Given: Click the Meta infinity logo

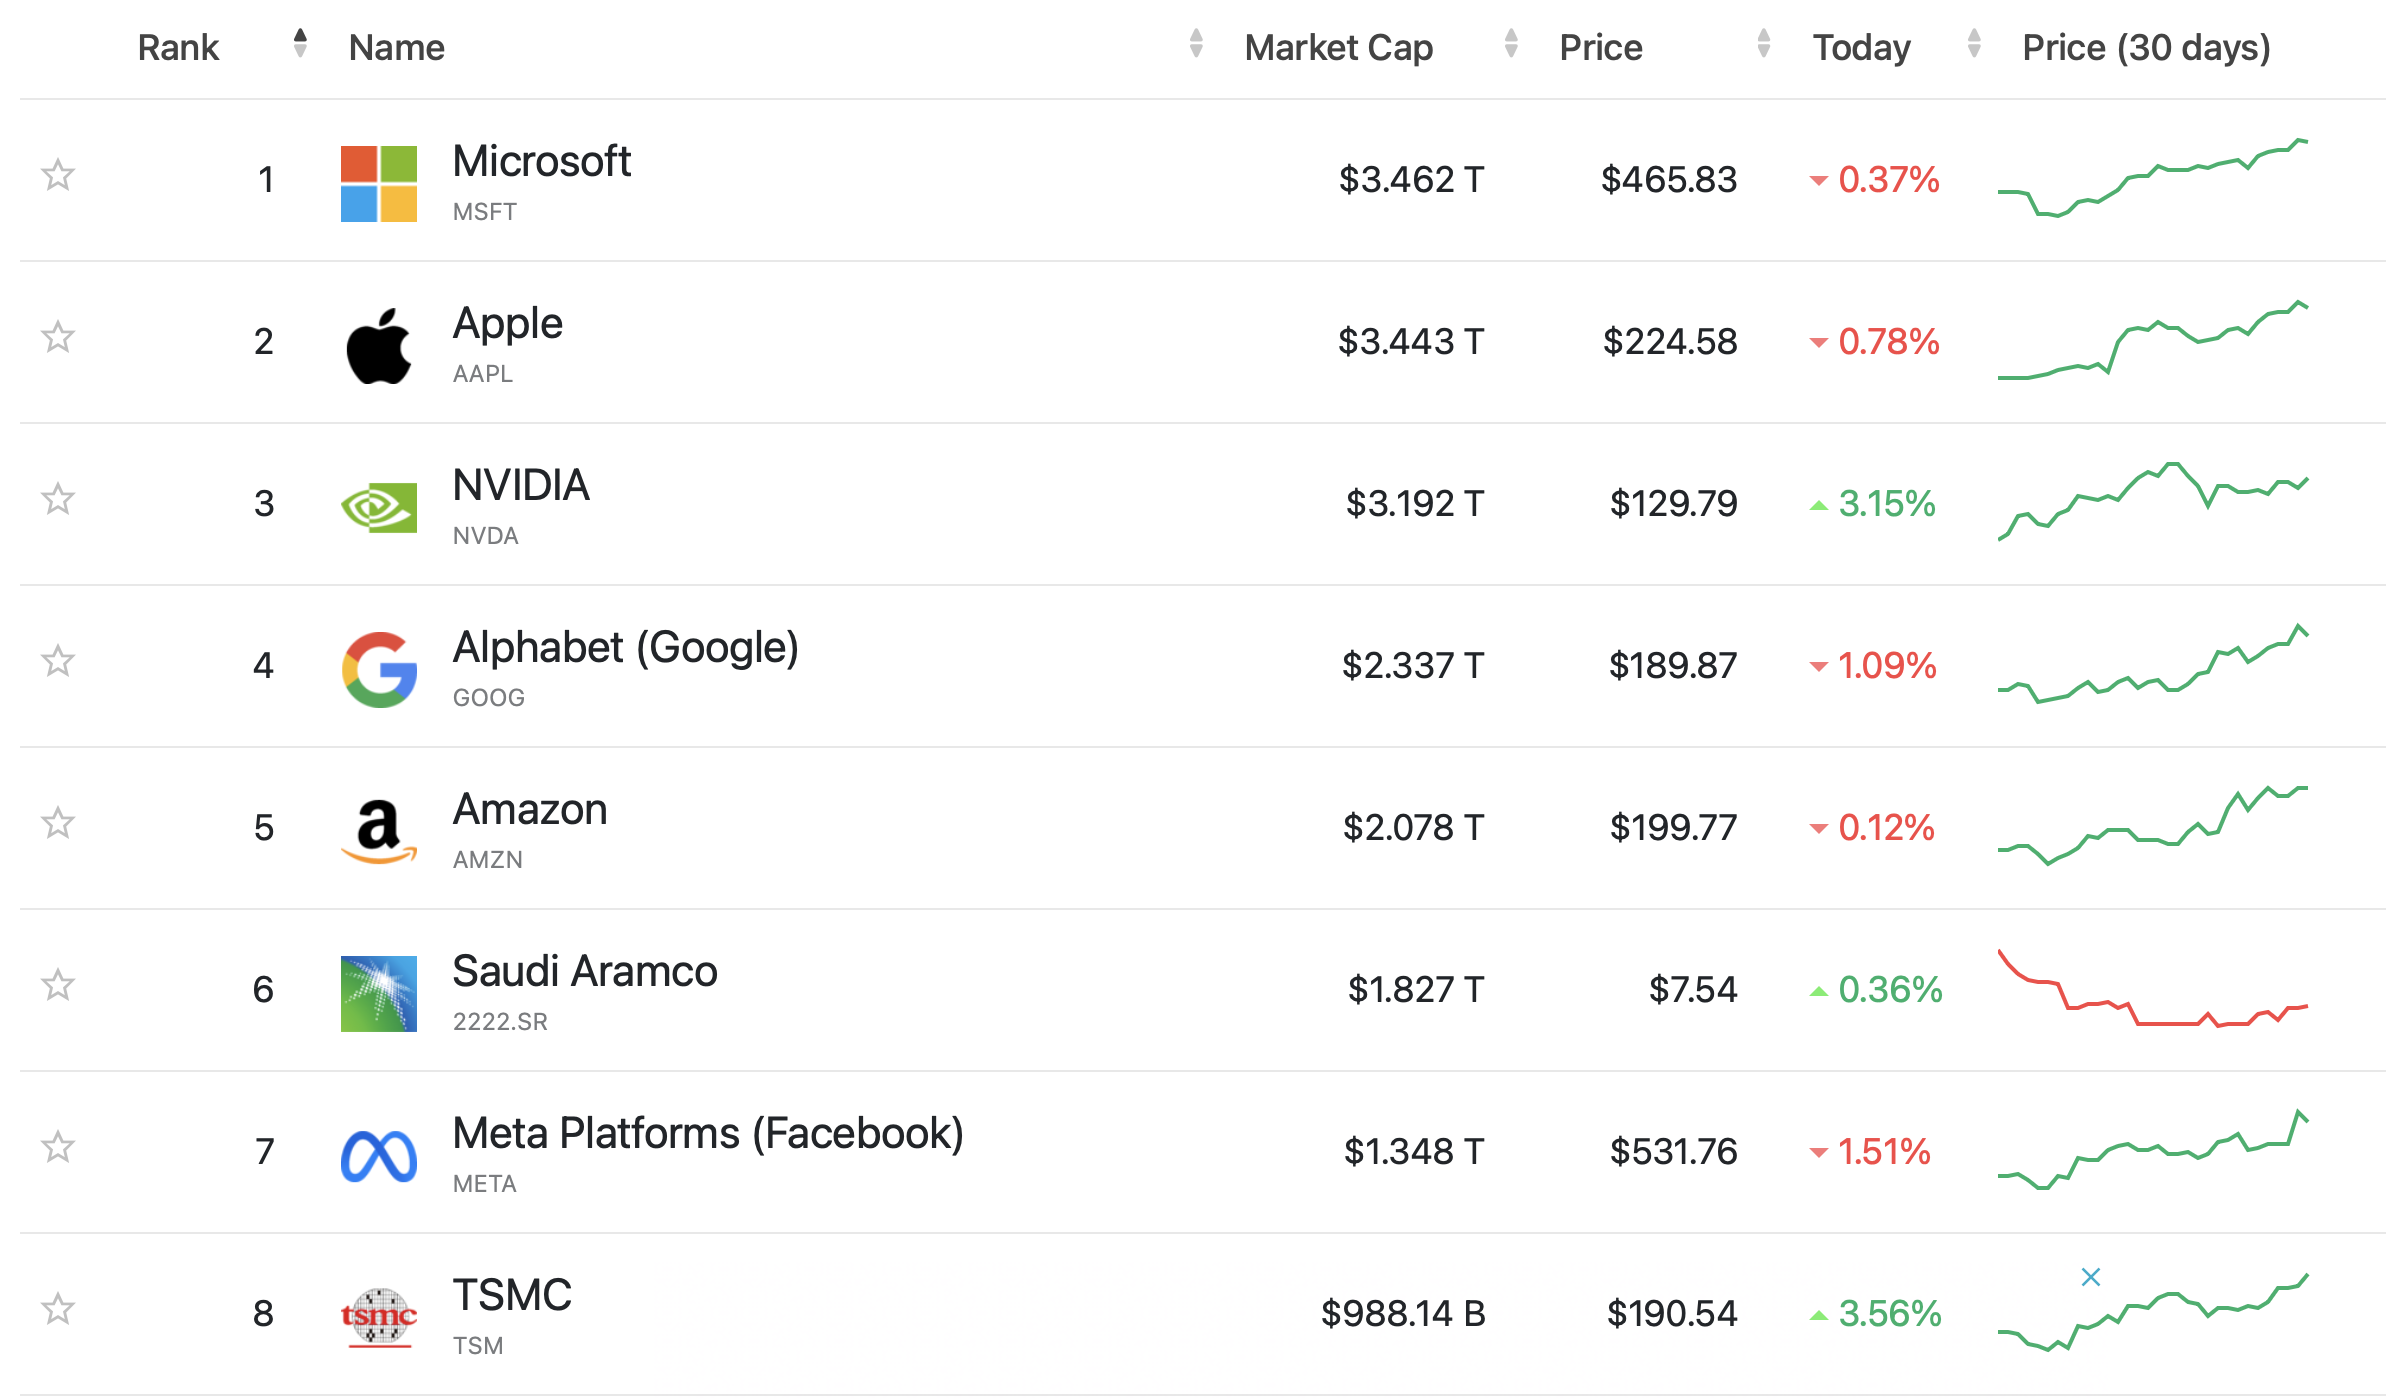Looking at the screenshot, I should [378, 1155].
